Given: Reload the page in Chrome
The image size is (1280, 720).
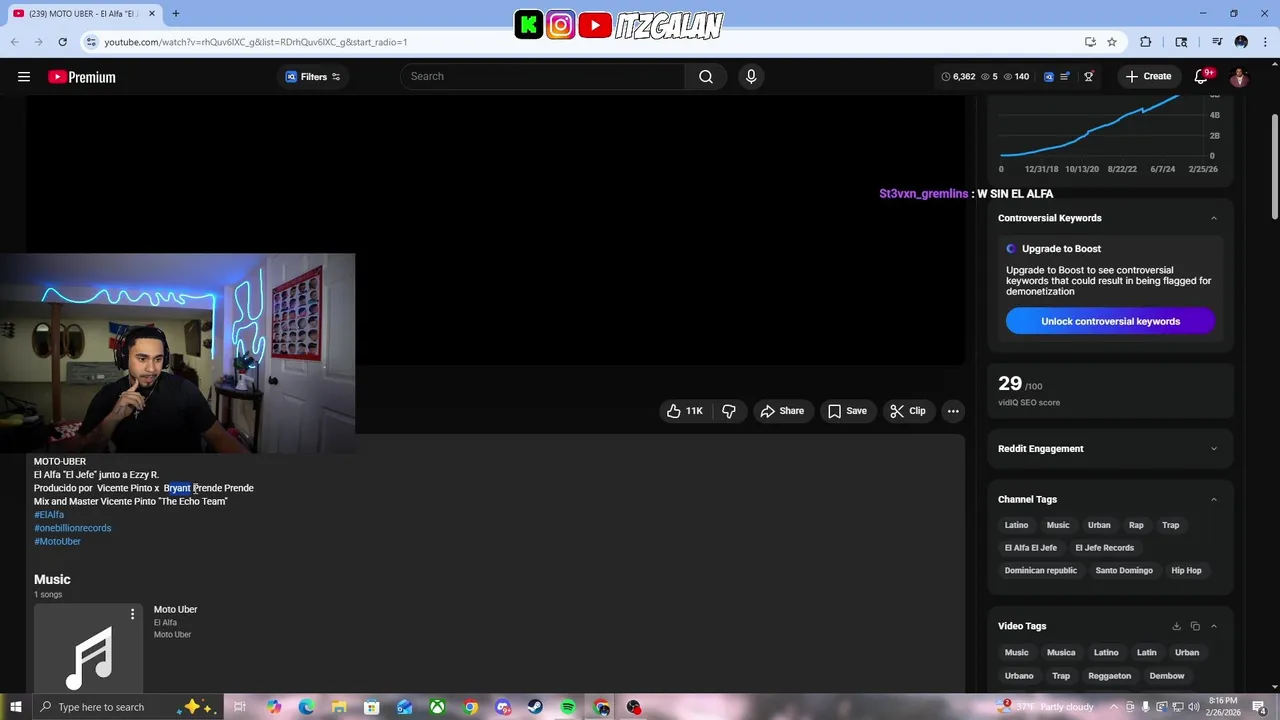Looking at the screenshot, I should click(x=62, y=42).
